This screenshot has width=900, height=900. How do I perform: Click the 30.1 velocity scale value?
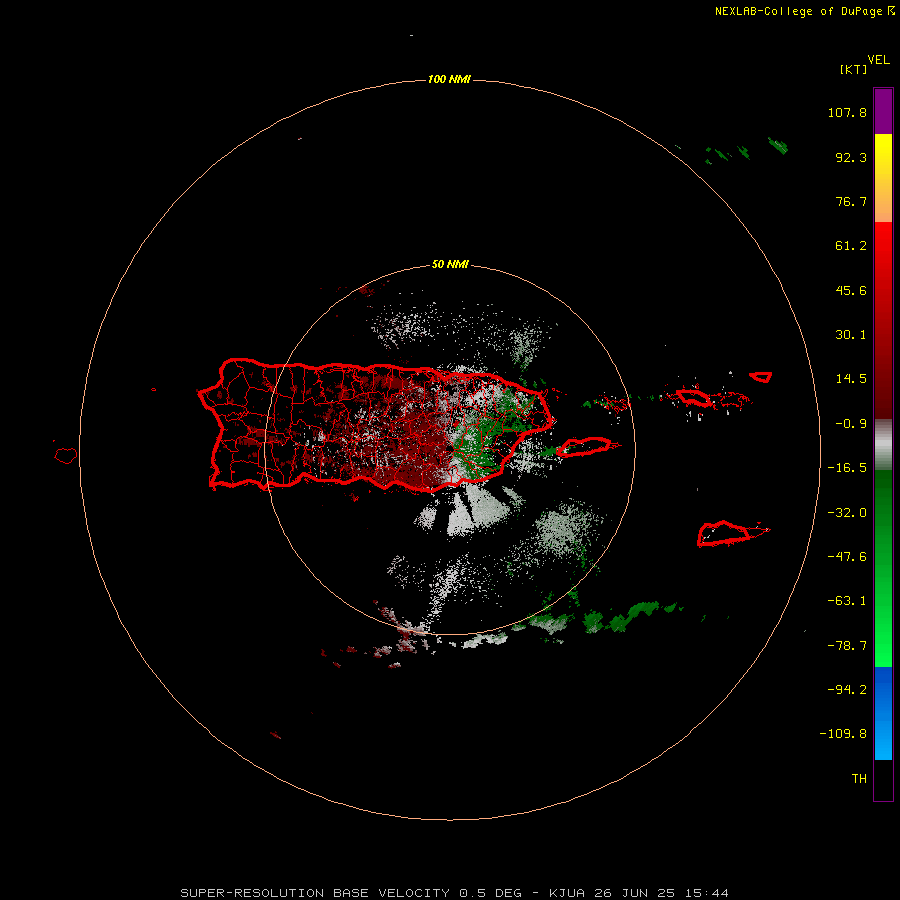(851, 335)
